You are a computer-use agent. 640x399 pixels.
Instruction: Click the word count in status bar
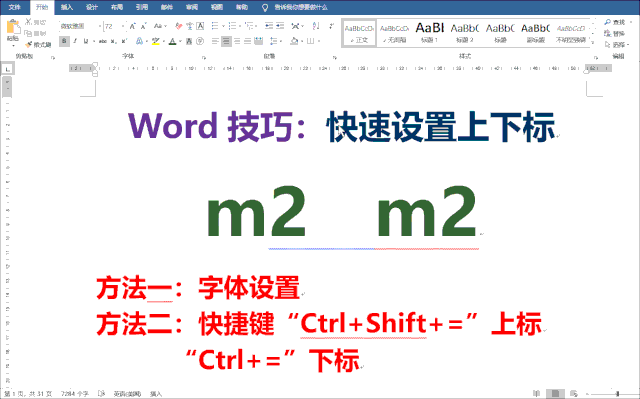coord(75,394)
